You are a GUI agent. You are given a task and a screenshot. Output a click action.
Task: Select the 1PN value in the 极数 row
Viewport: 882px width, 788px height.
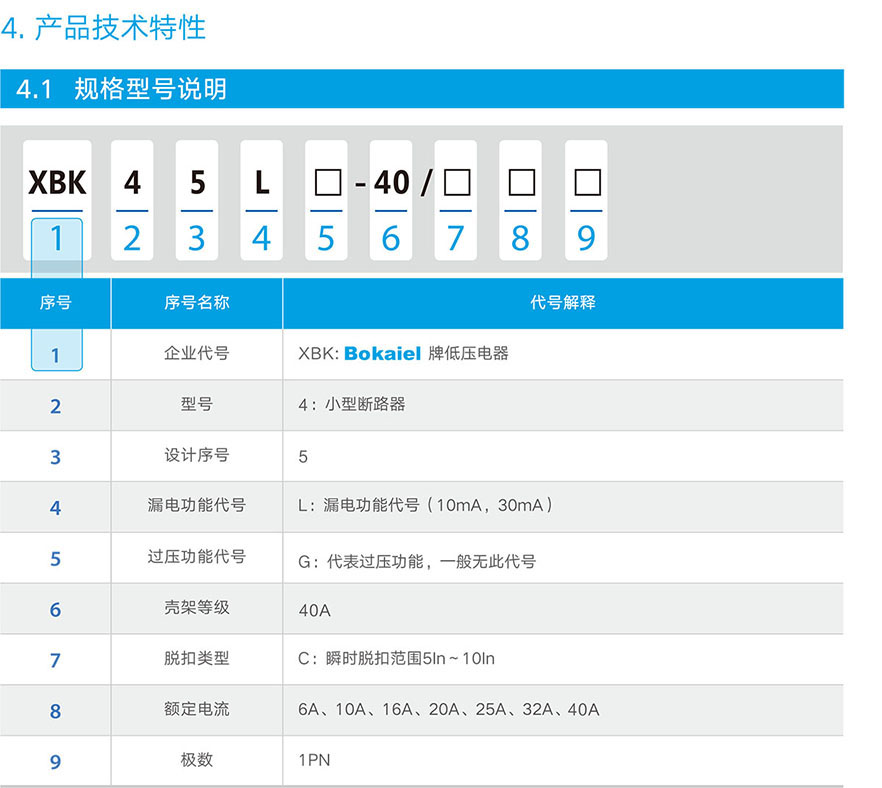314,760
